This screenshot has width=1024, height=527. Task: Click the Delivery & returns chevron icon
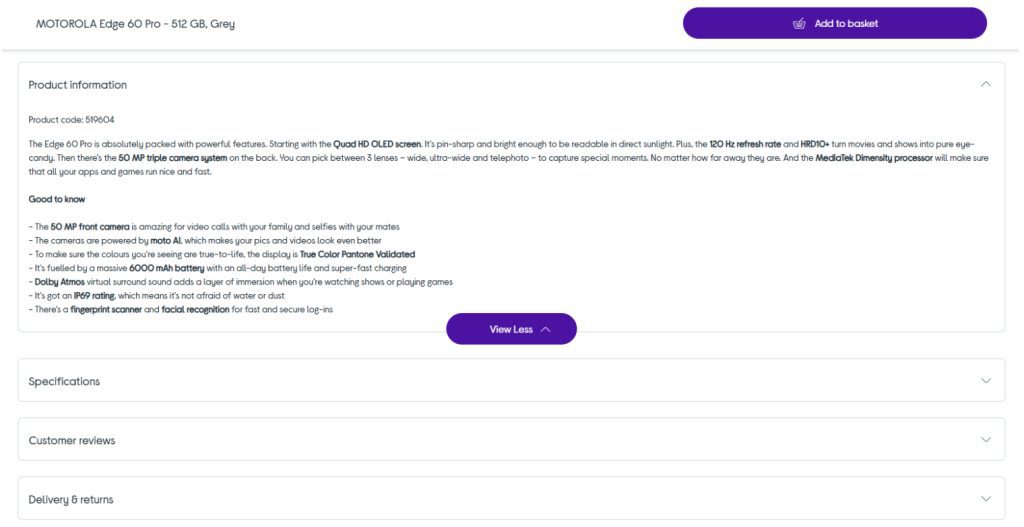tap(986, 499)
